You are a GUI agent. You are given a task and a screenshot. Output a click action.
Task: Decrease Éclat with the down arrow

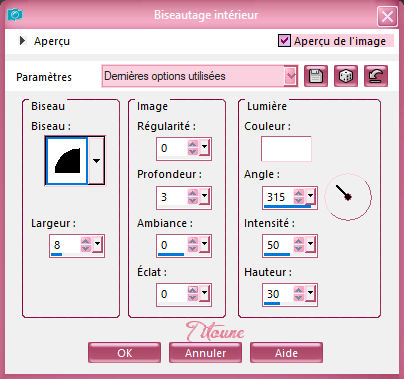click(x=193, y=298)
